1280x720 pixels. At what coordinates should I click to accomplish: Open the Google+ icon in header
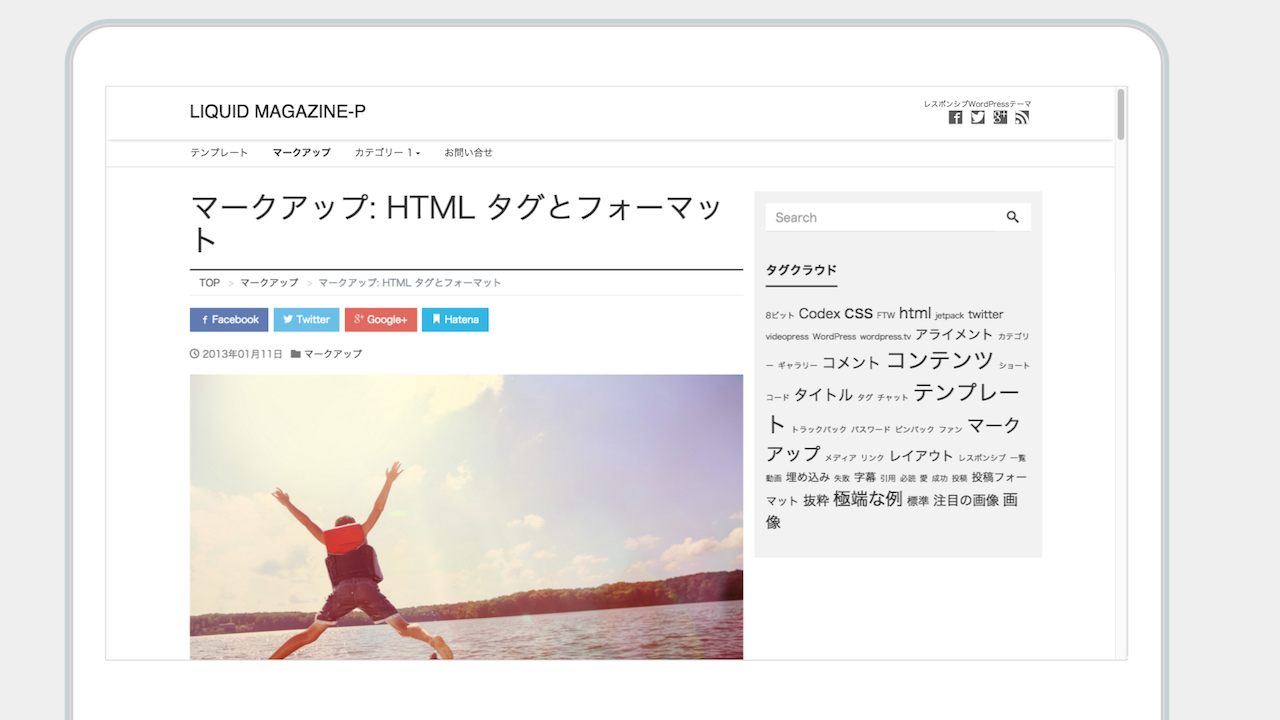(x=1000, y=118)
